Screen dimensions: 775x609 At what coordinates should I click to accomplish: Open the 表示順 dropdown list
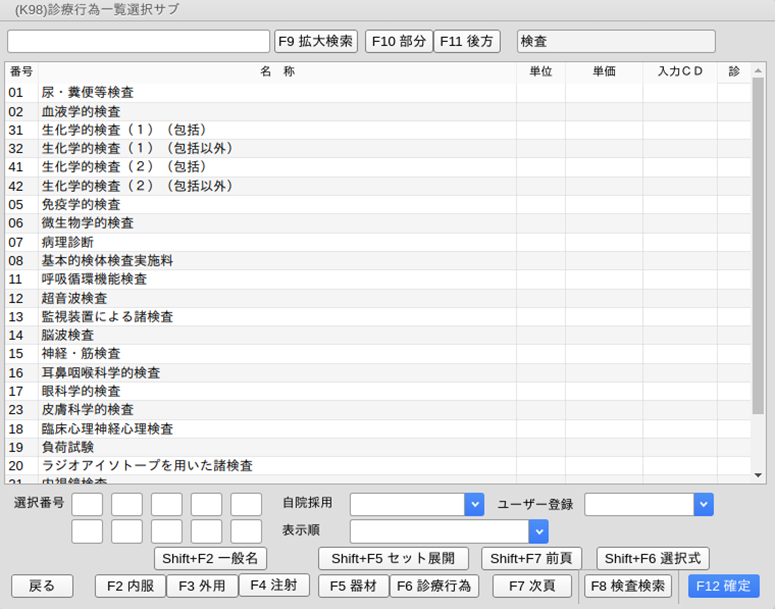click(538, 531)
